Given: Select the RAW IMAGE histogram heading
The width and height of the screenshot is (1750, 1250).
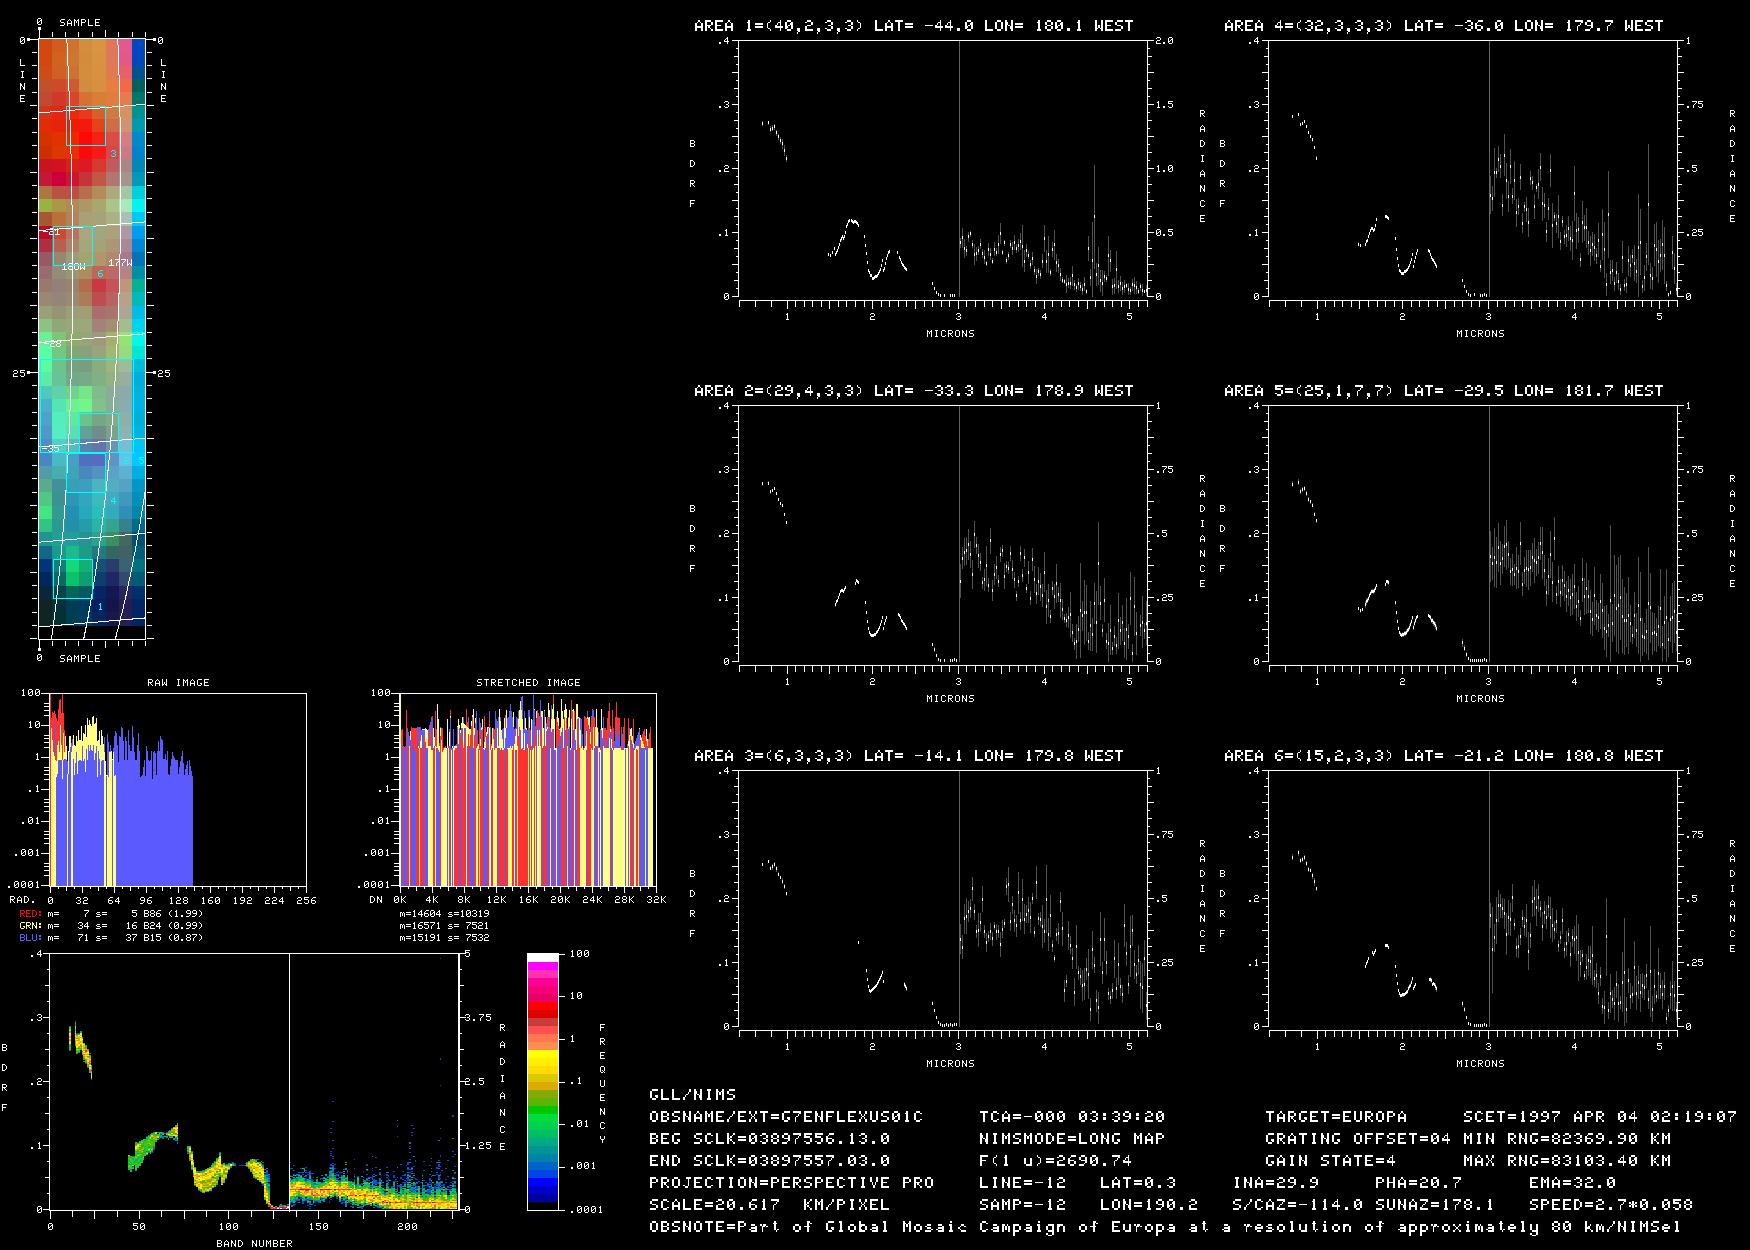Looking at the screenshot, I should click(178, 683).
